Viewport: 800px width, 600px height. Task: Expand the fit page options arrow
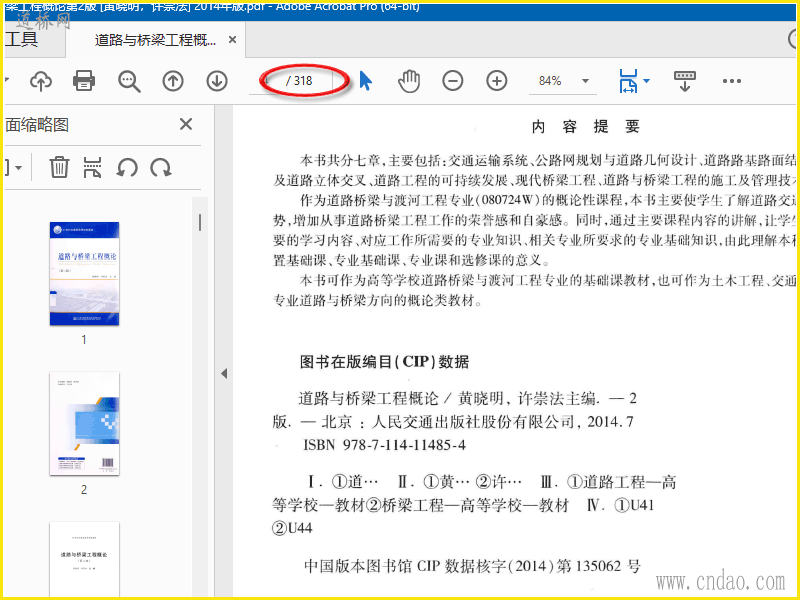[x=646, y=81]
